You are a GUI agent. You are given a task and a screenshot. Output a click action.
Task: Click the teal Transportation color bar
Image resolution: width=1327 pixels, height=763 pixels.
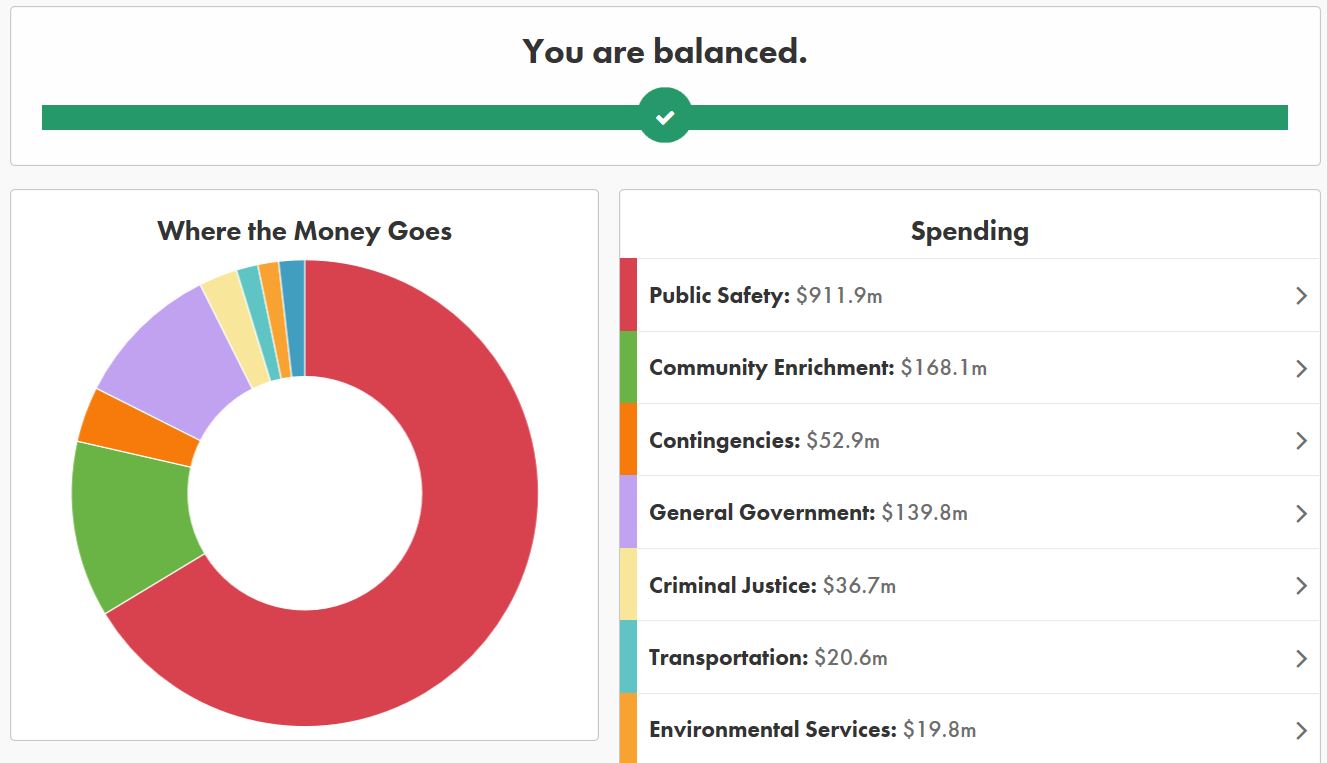(628, 658)
